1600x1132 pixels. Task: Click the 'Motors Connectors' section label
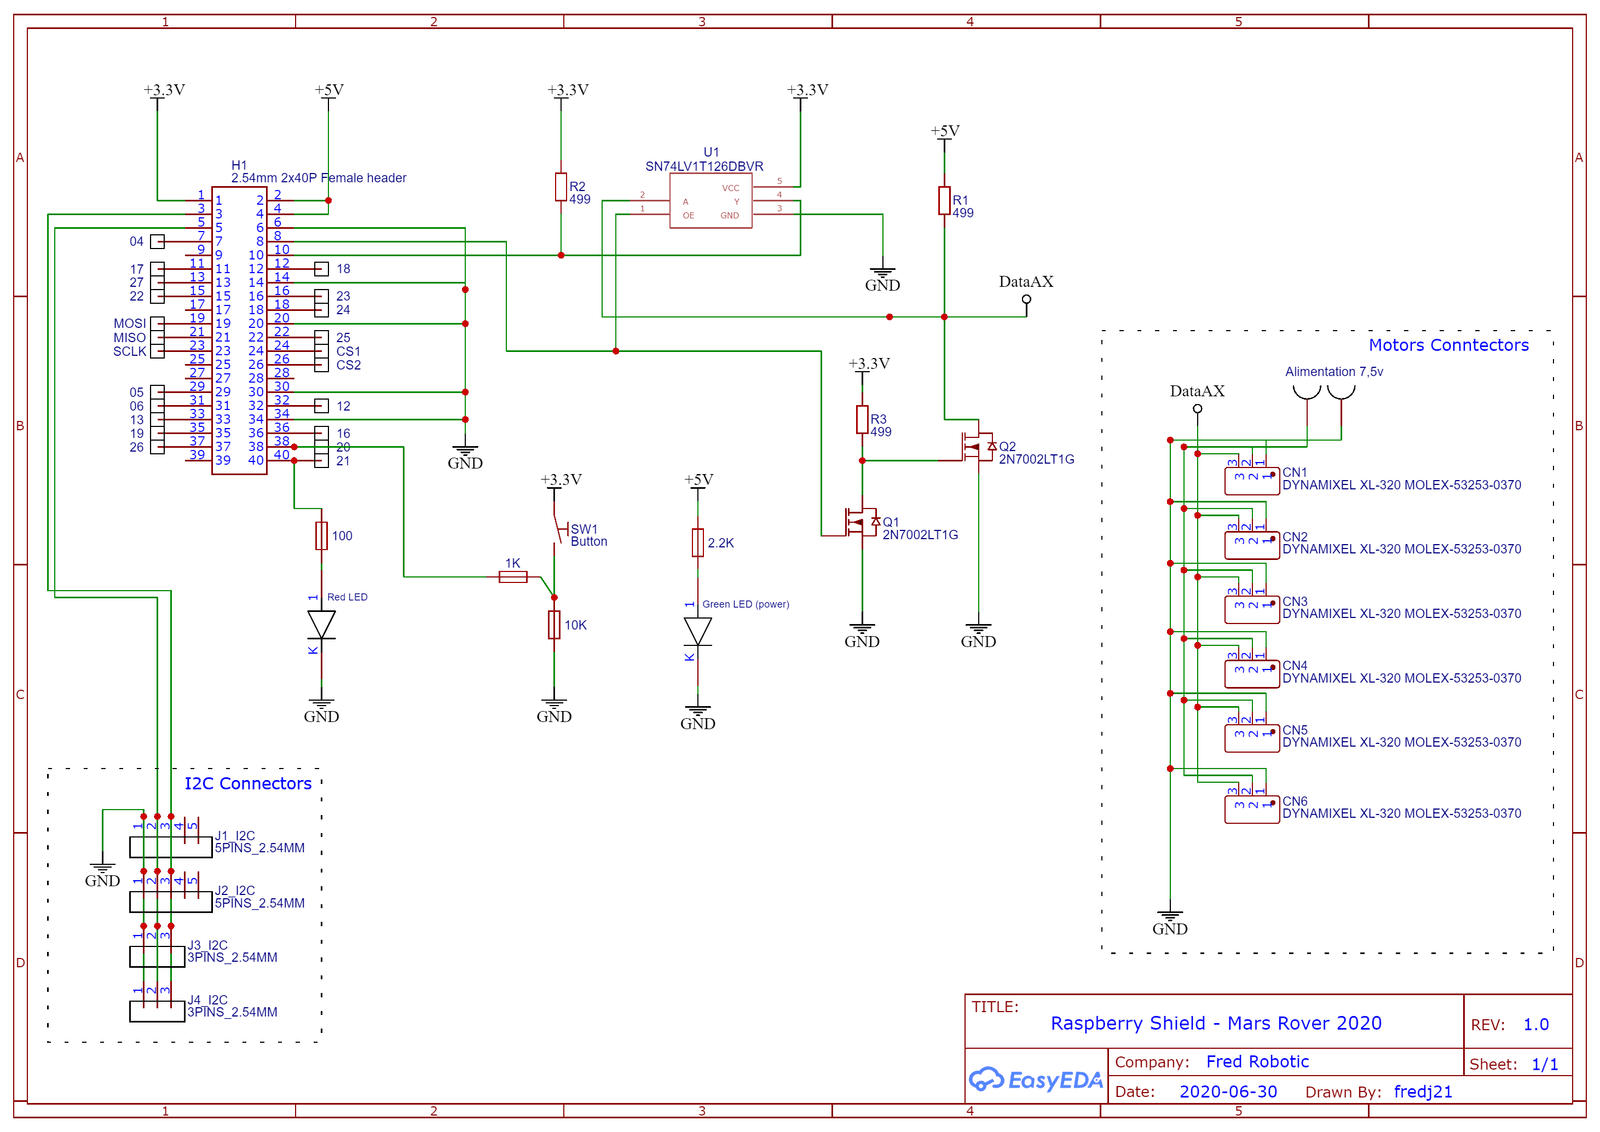(x=1449, y=345)
